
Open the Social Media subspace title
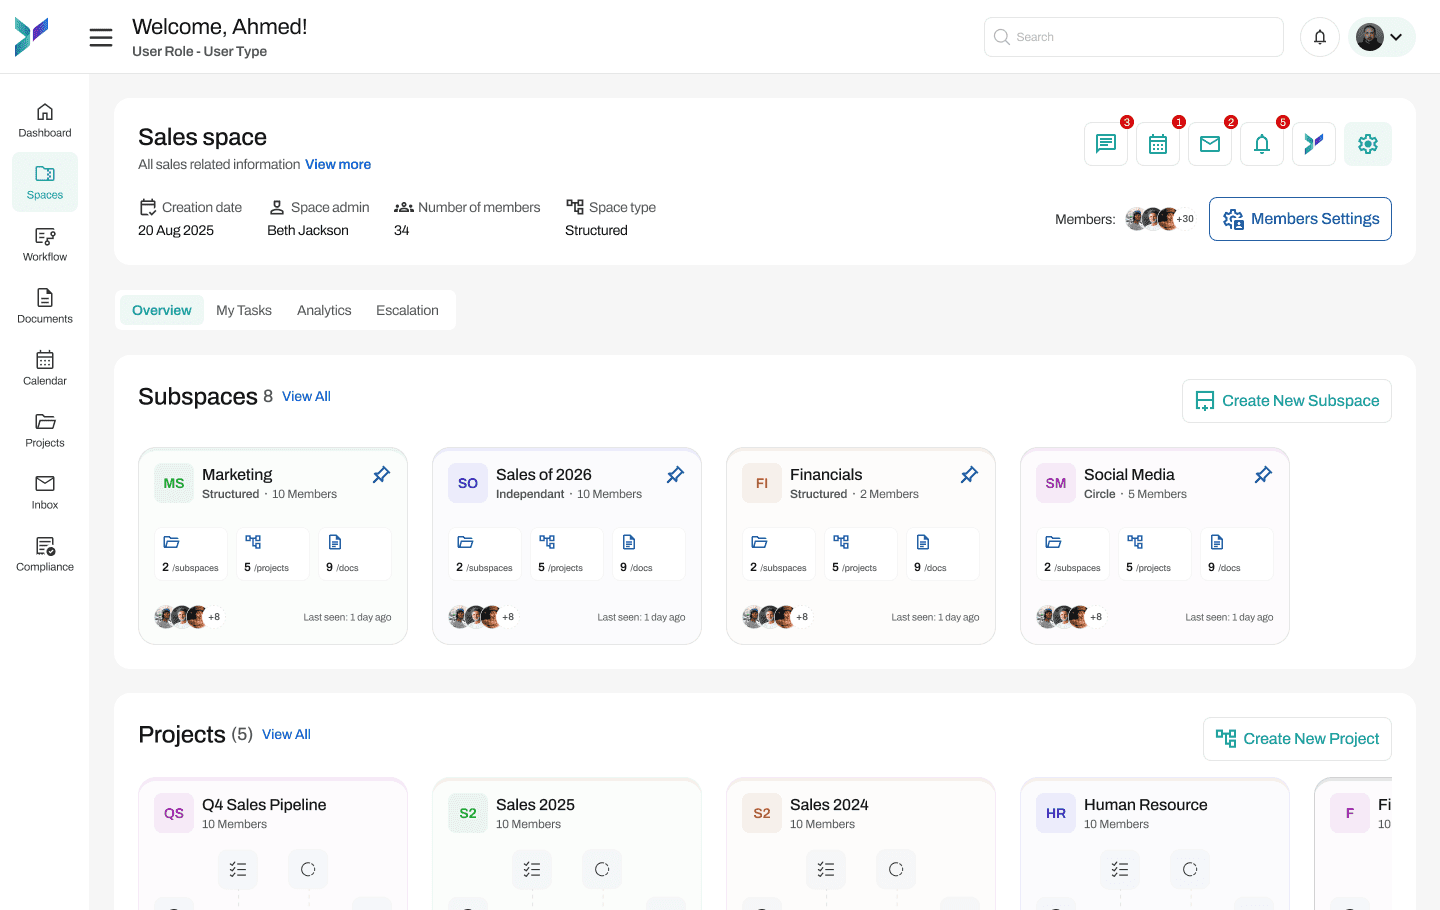point(1129,475)
